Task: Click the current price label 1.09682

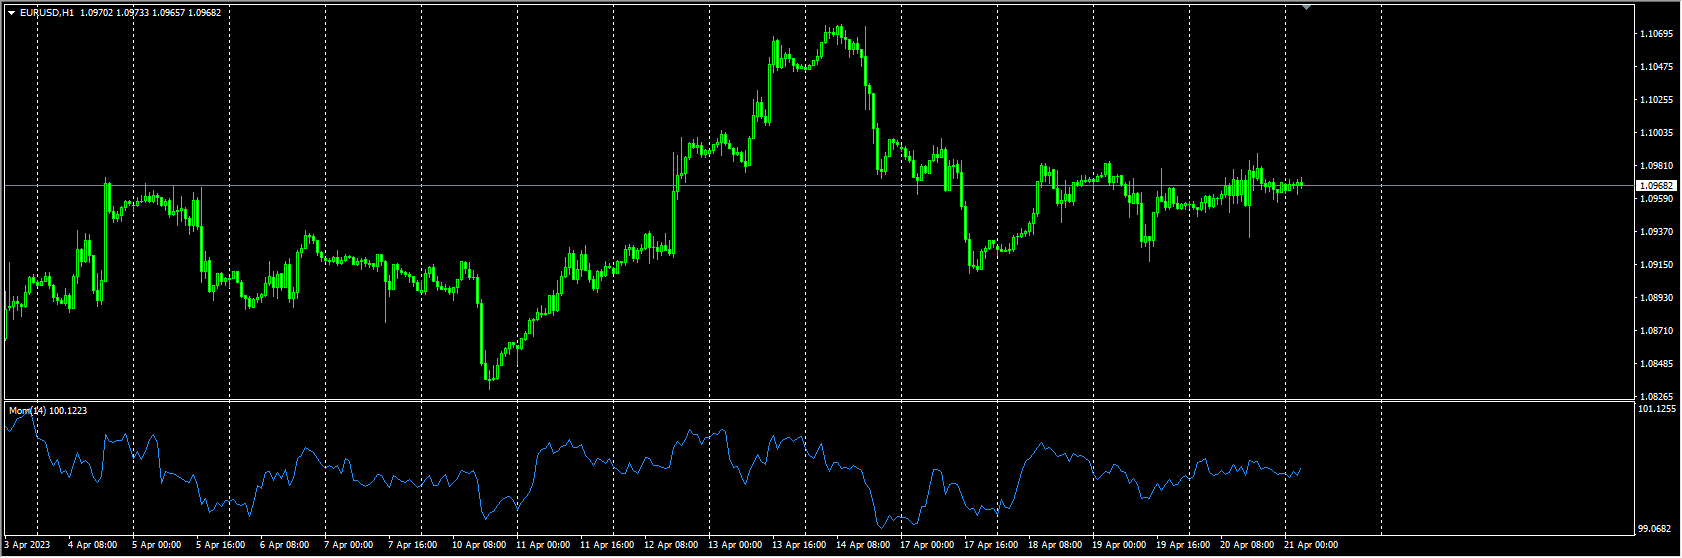Action: [x=1657, y=186]
